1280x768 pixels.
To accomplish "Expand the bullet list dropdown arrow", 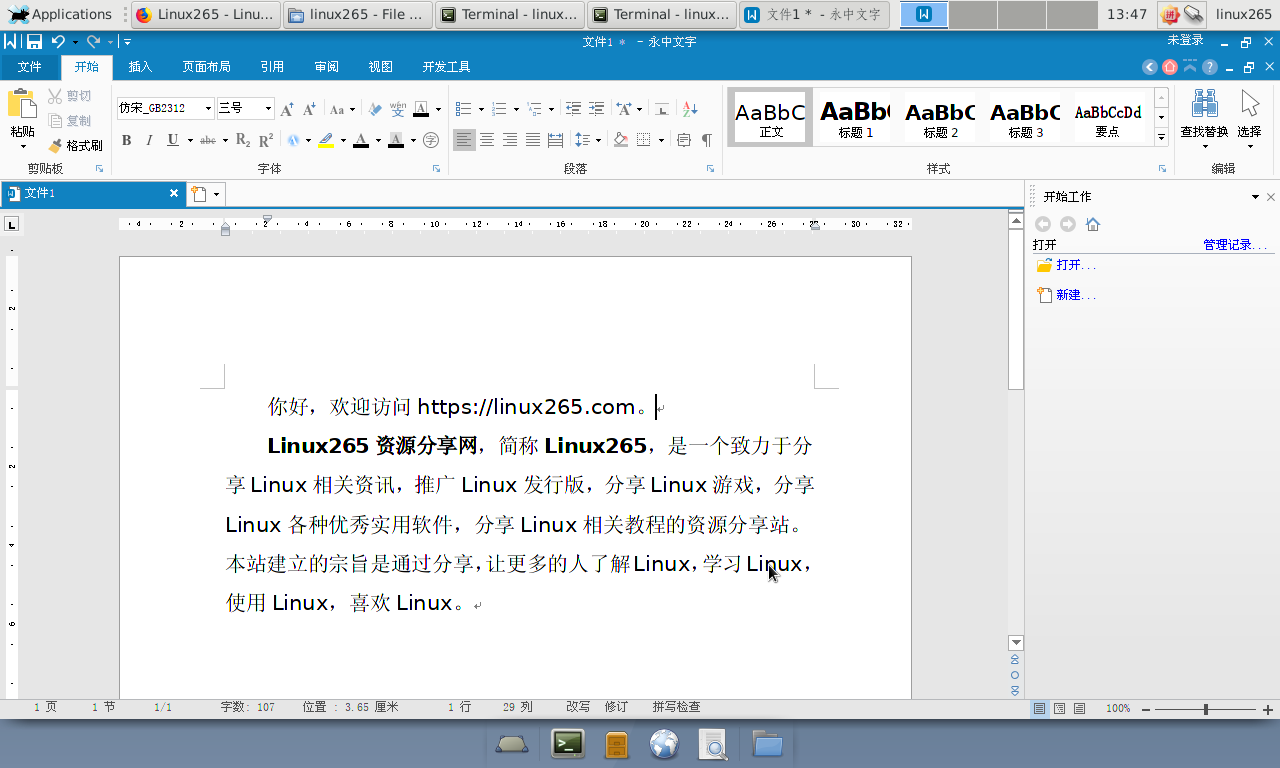I will [x=481, y=109].
